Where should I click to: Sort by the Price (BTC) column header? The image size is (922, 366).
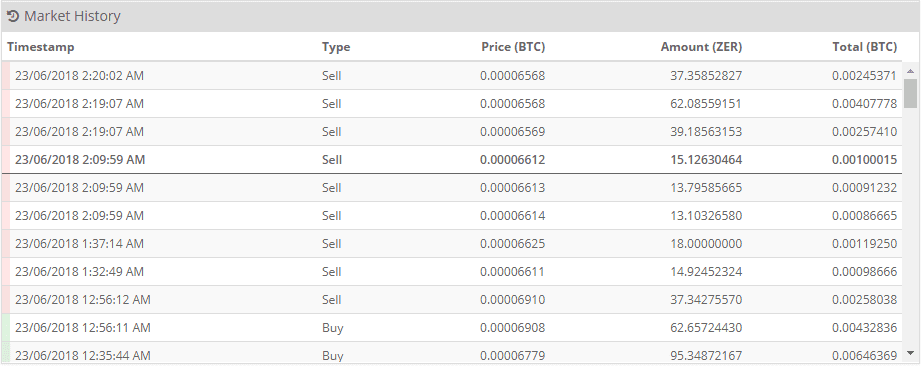513,47
